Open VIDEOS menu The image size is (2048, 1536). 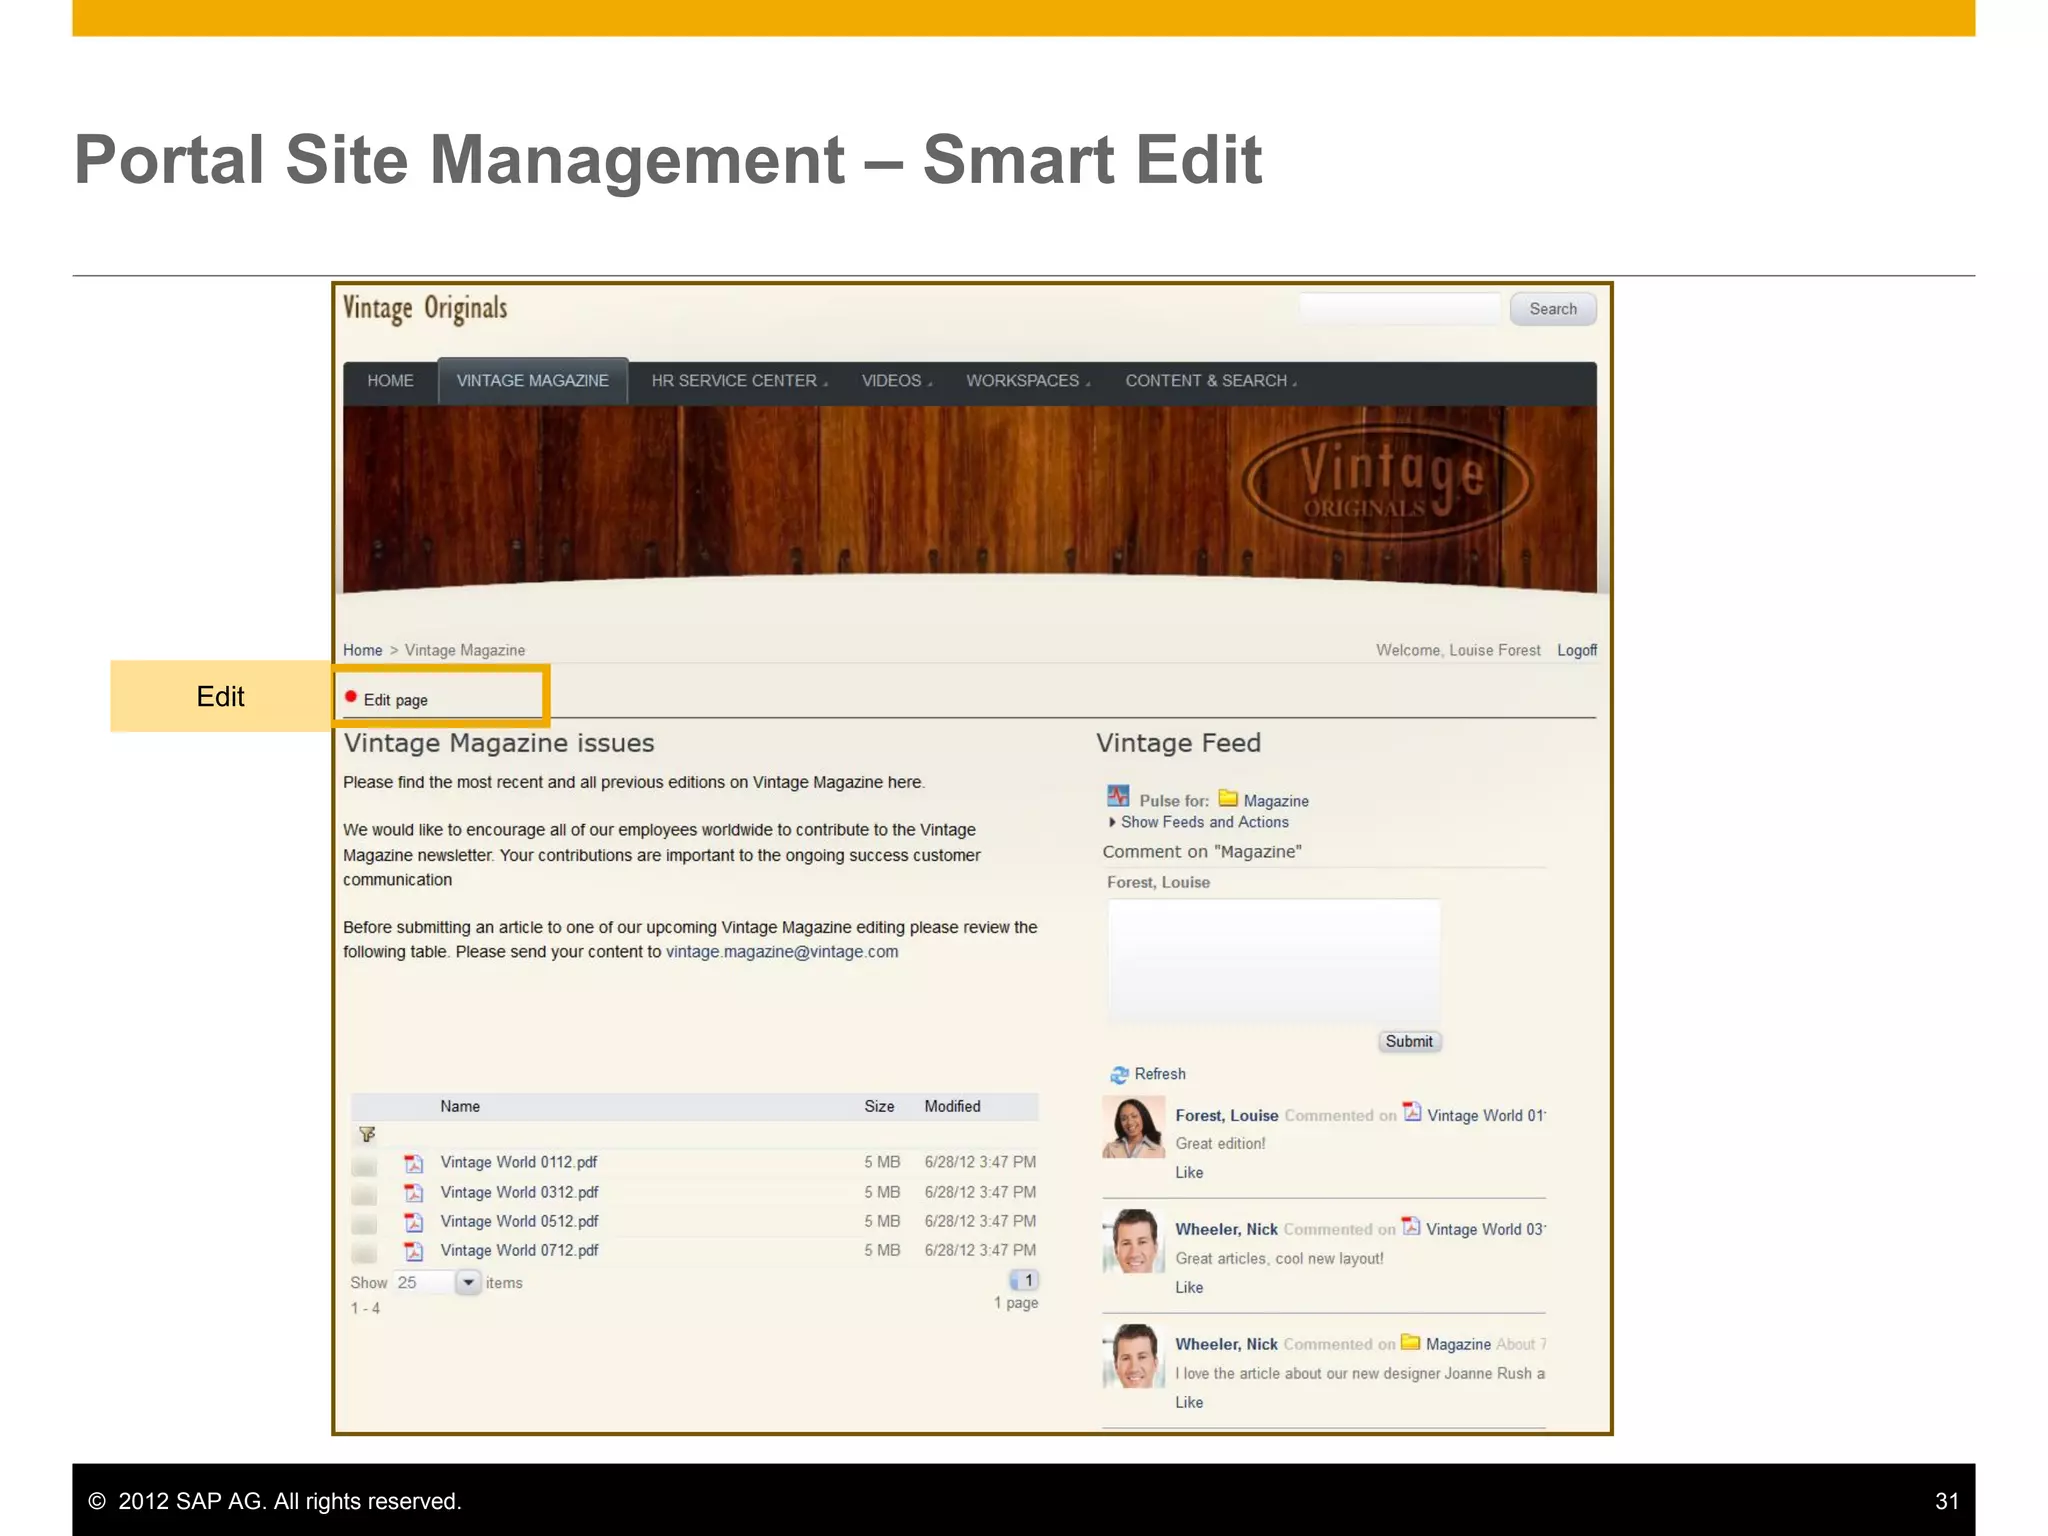[x=896, y=381]
